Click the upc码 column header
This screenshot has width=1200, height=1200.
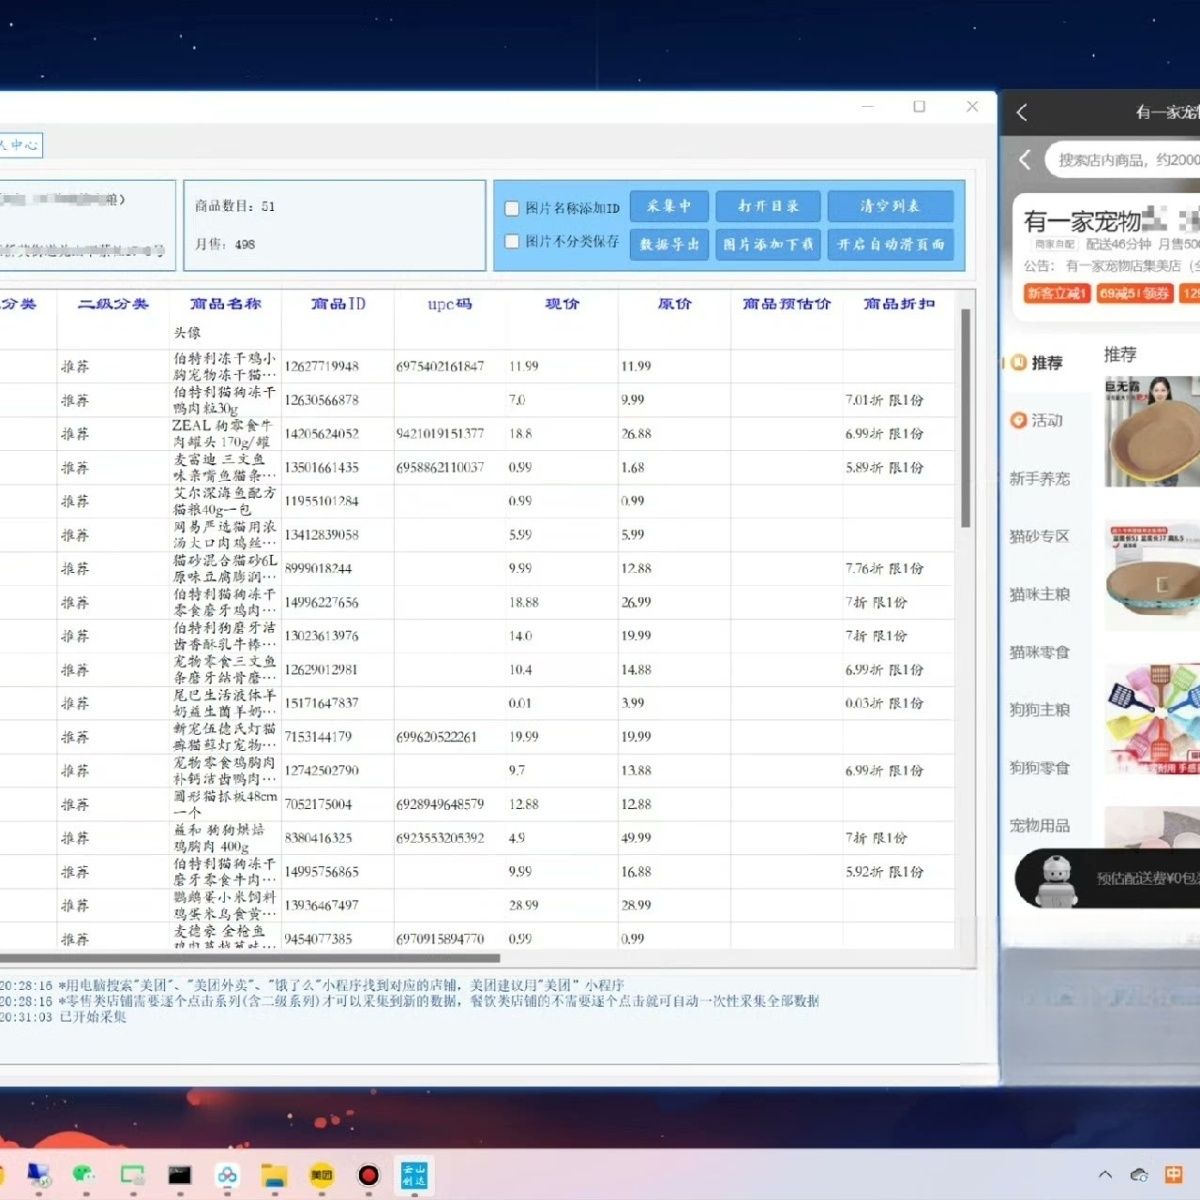point(450,304)
